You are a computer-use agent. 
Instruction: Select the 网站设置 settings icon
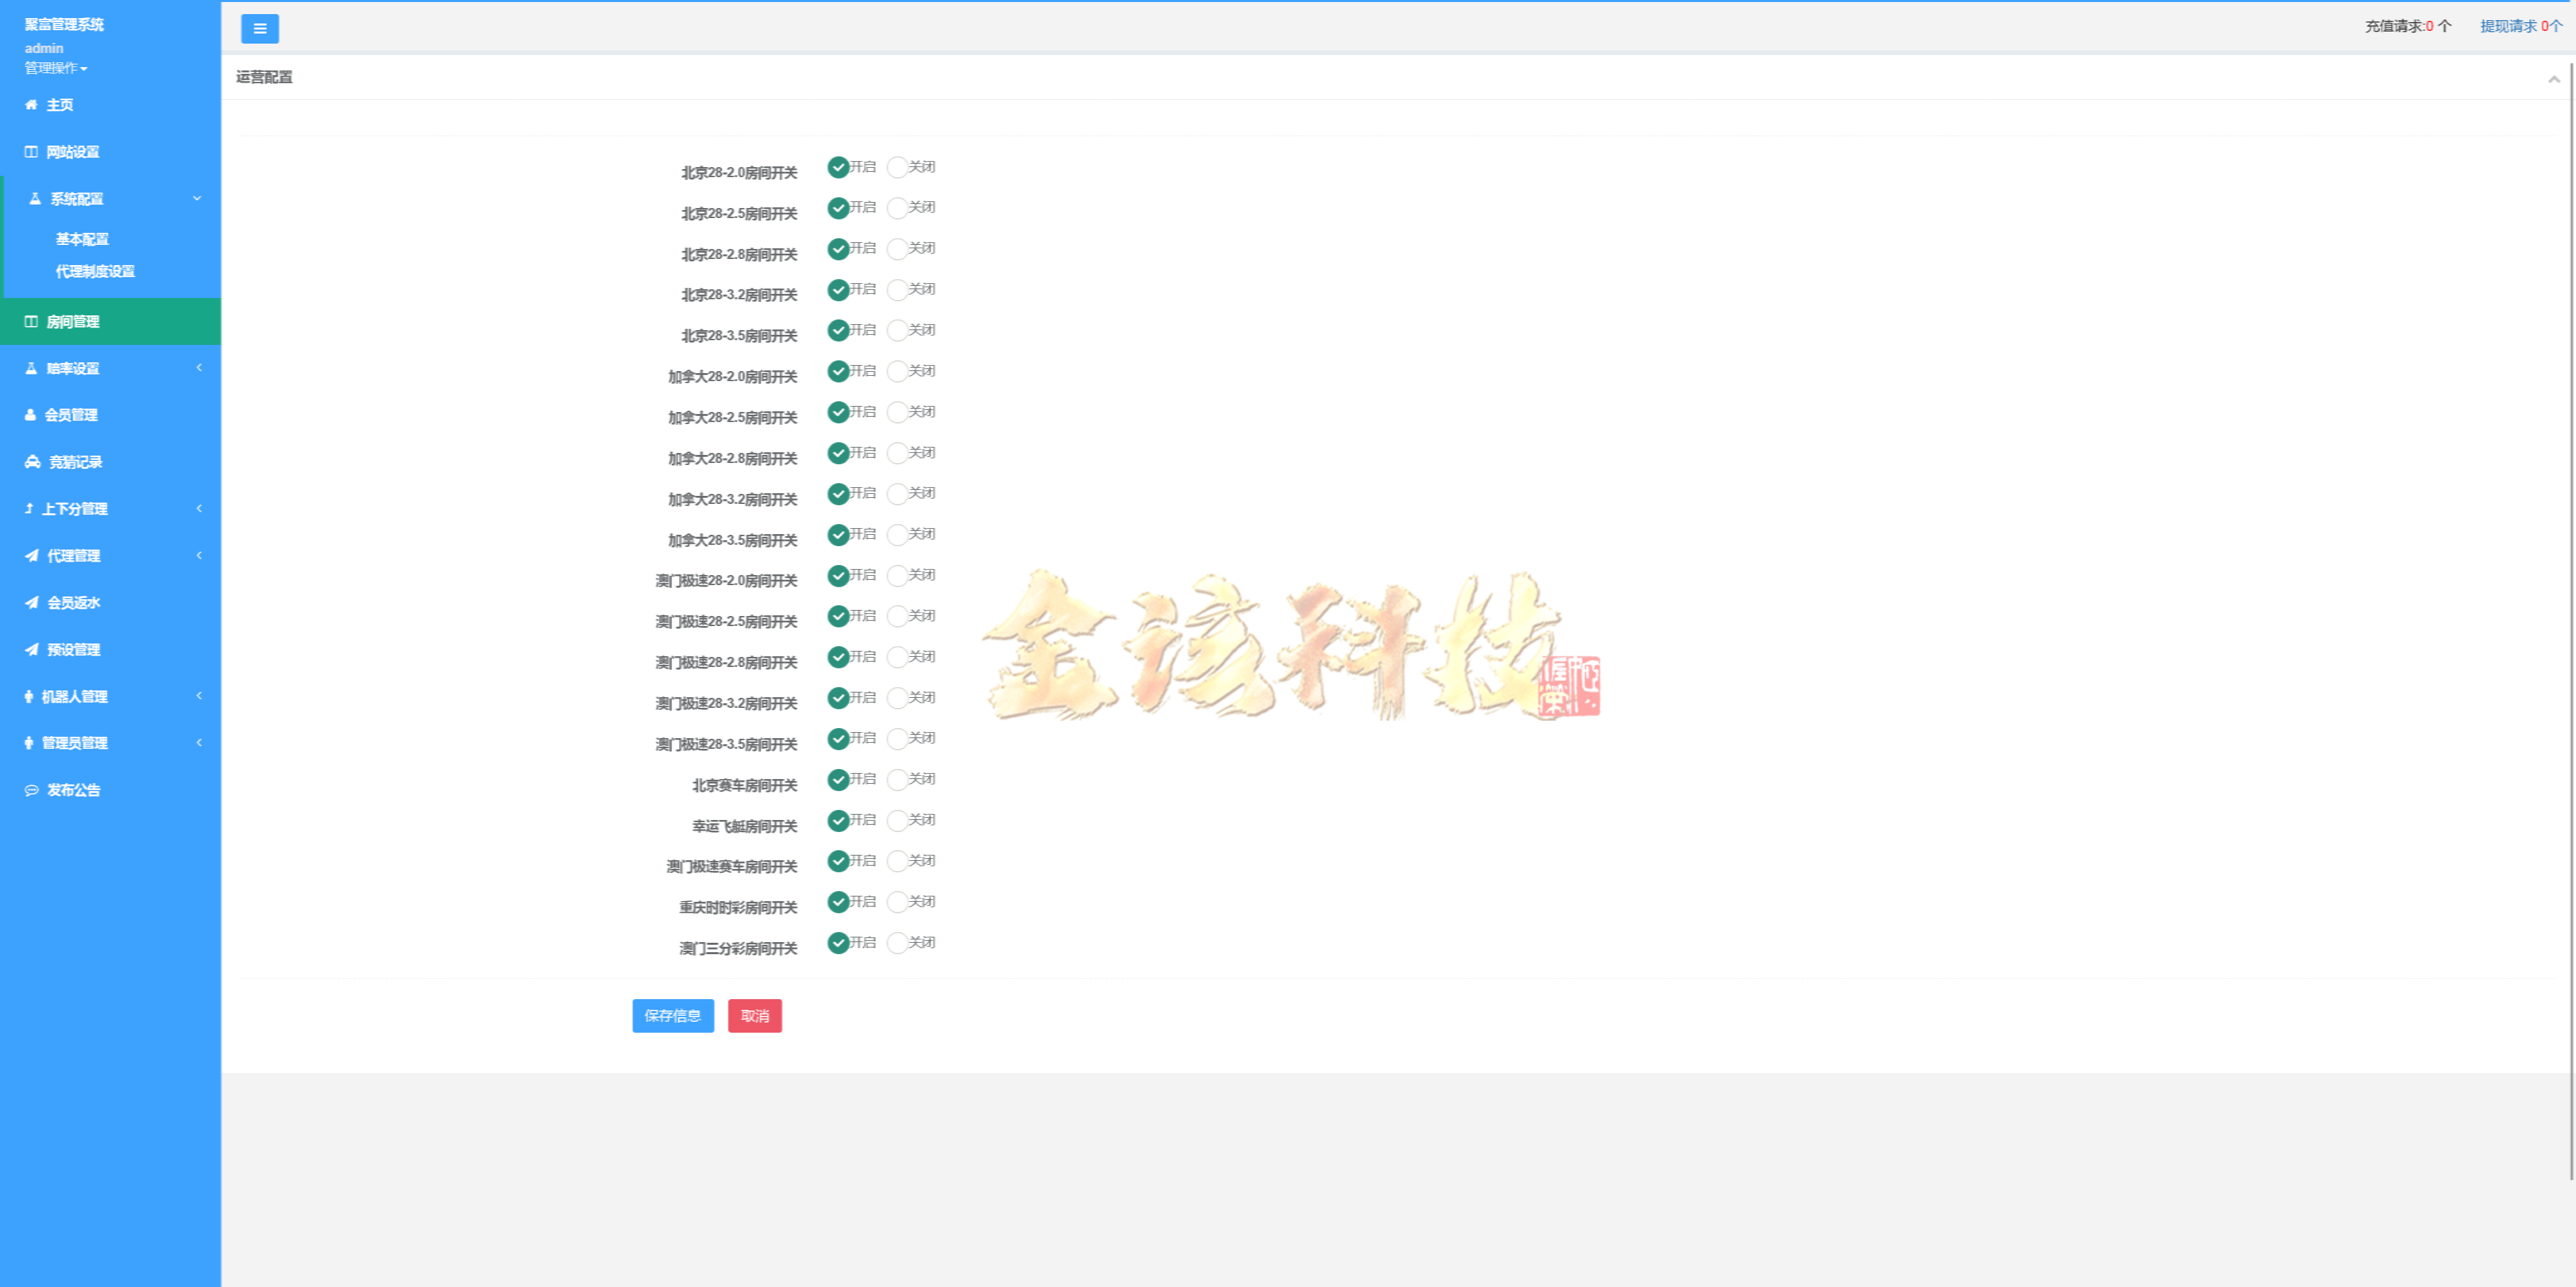tap(30, 151)
